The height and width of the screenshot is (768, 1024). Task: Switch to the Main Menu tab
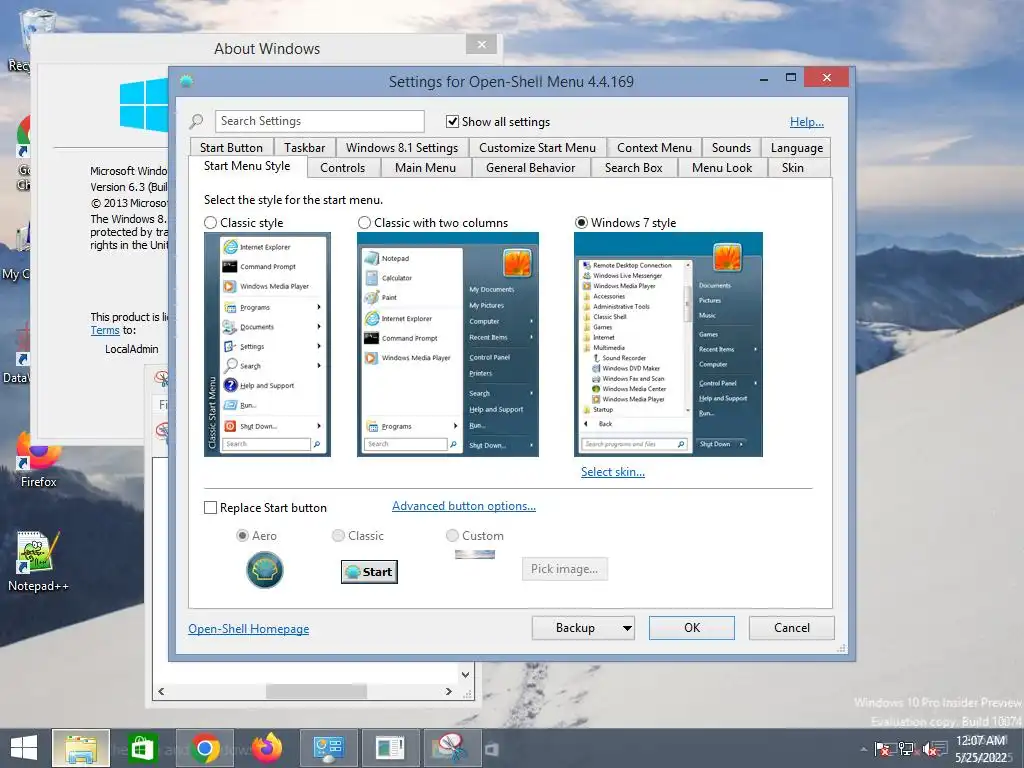425,168
